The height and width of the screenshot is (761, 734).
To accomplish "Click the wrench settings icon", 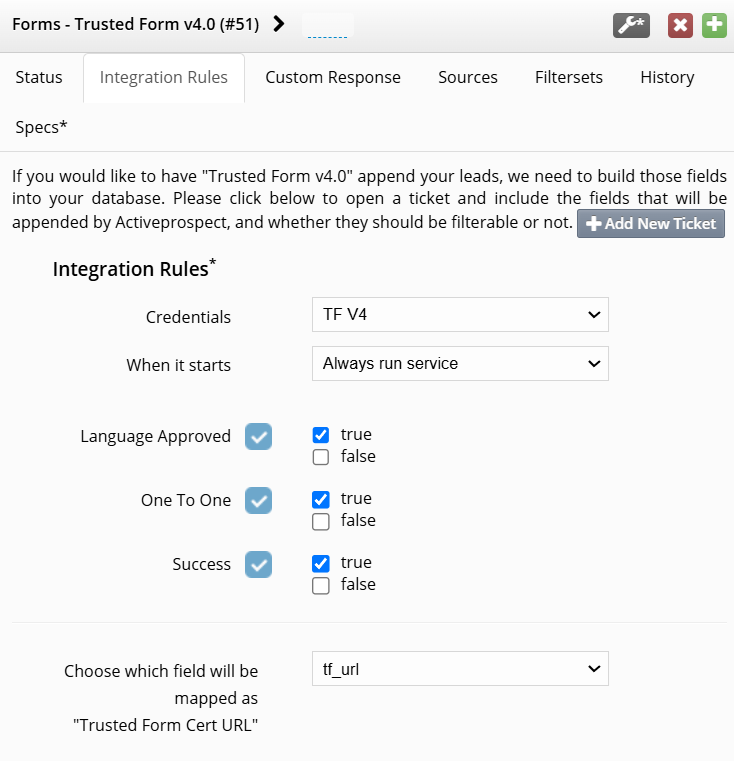I will (631, 25).
